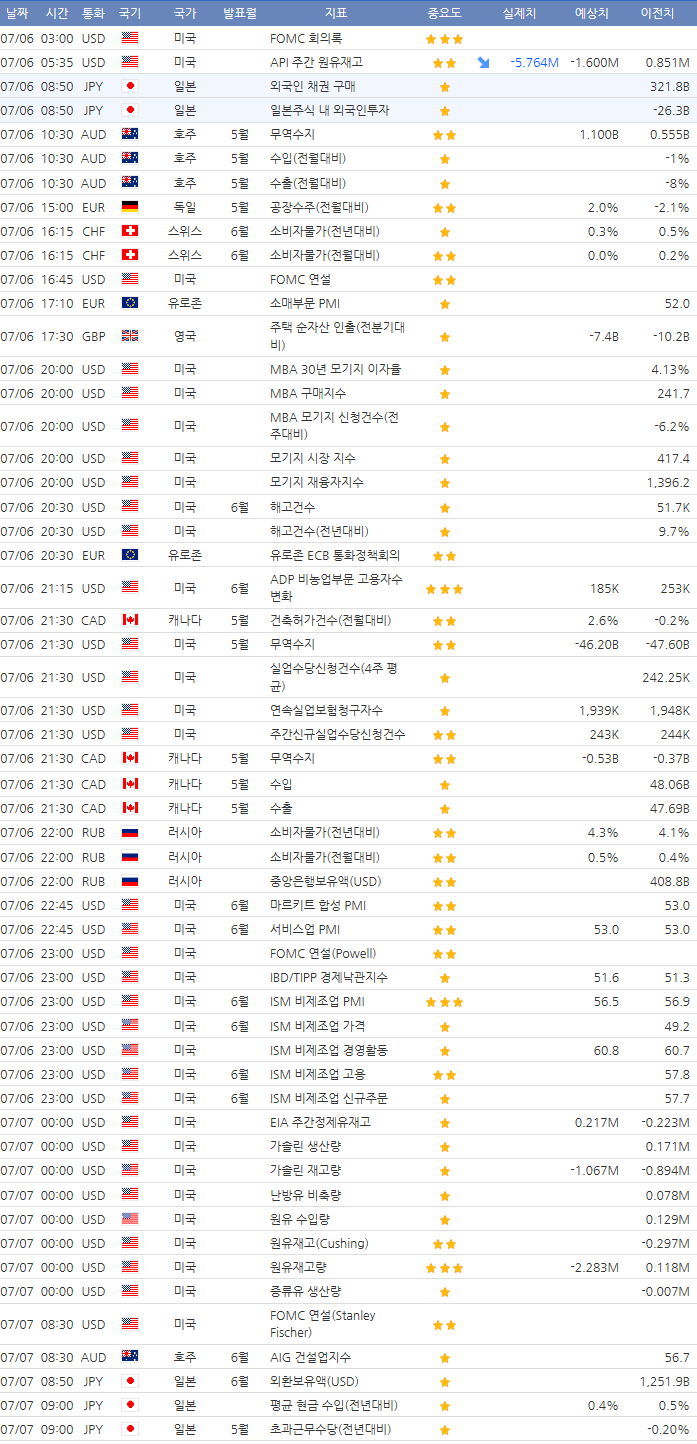Select the 난방유 비축량 indicator

[305, 1195]
